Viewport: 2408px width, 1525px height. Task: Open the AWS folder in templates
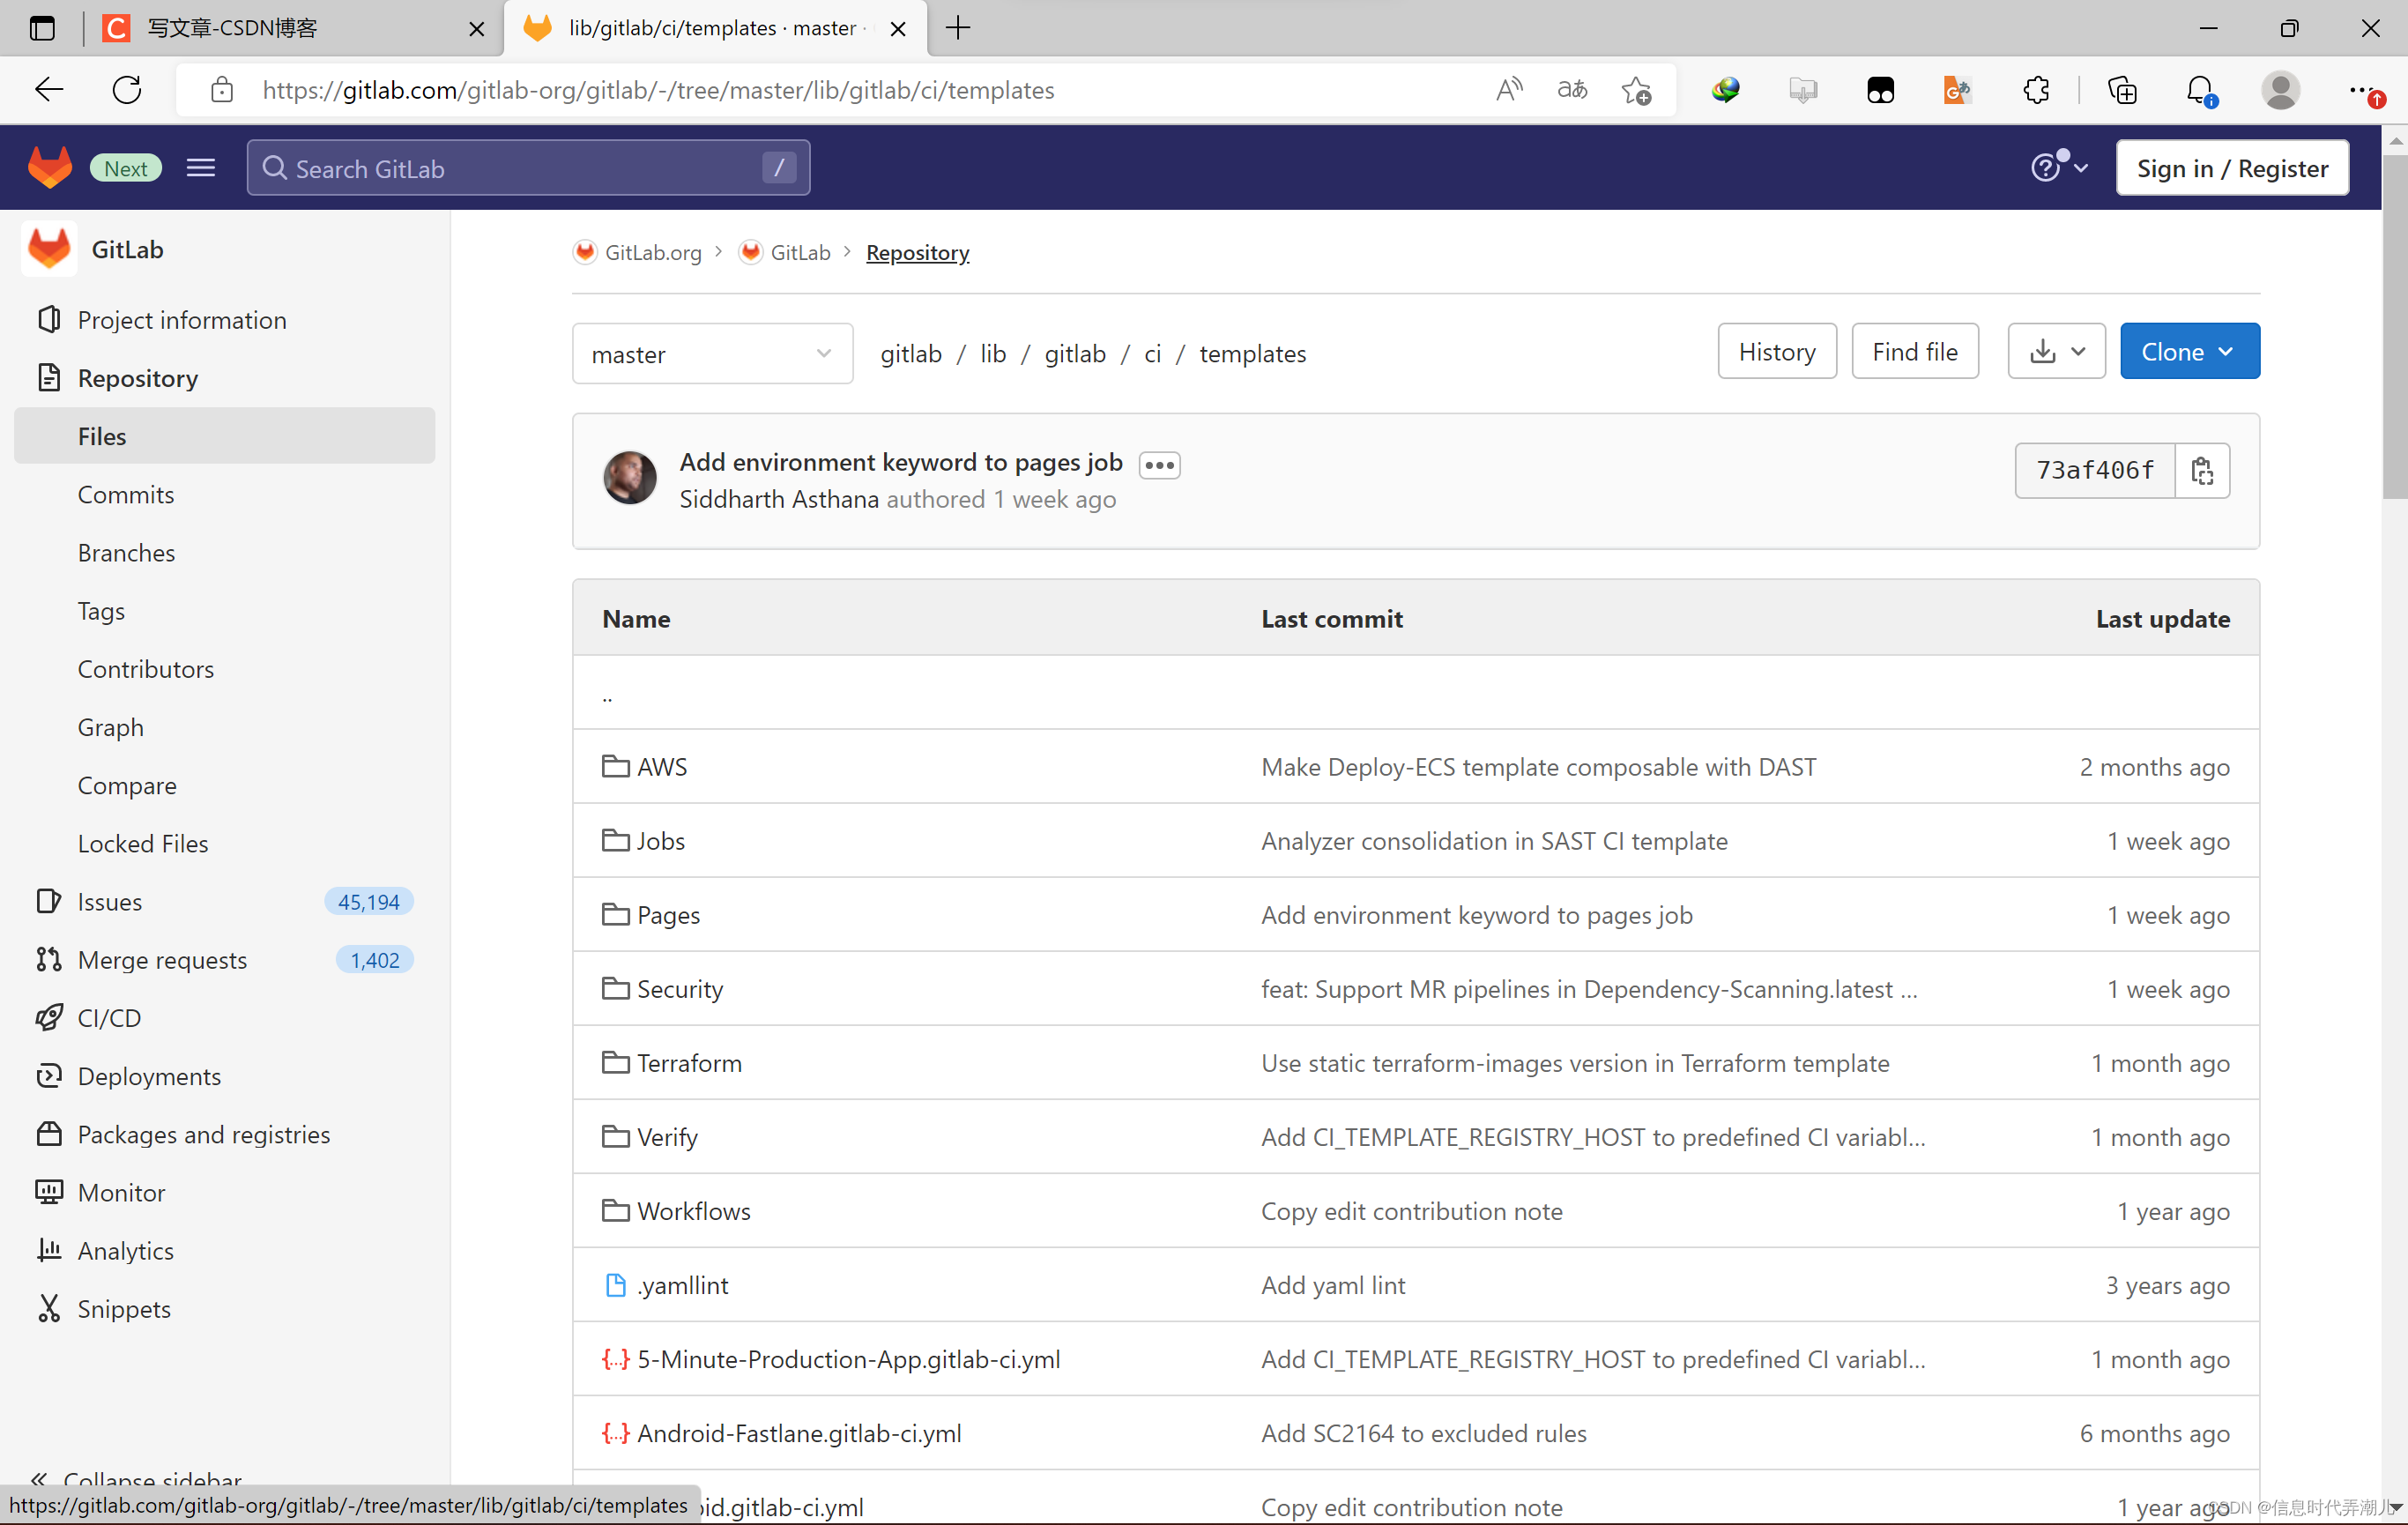click(664, 765)
